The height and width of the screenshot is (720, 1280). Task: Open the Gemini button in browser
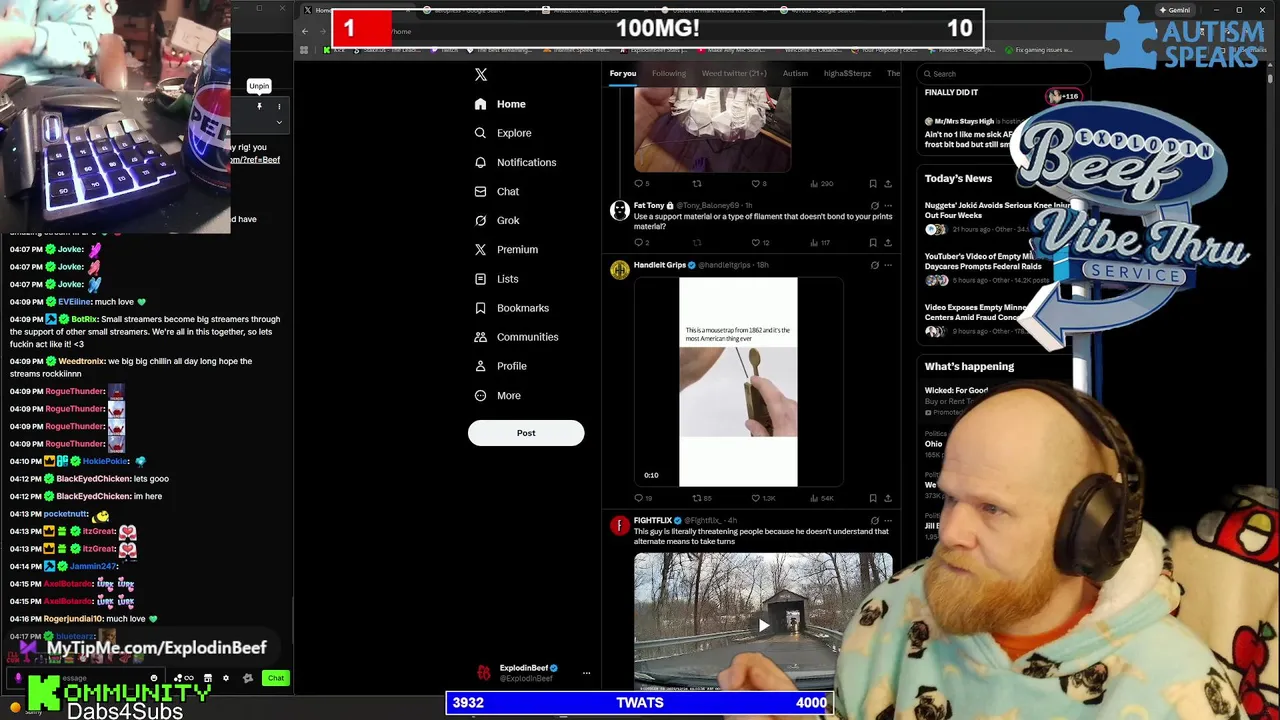[x=1175, y=10]
